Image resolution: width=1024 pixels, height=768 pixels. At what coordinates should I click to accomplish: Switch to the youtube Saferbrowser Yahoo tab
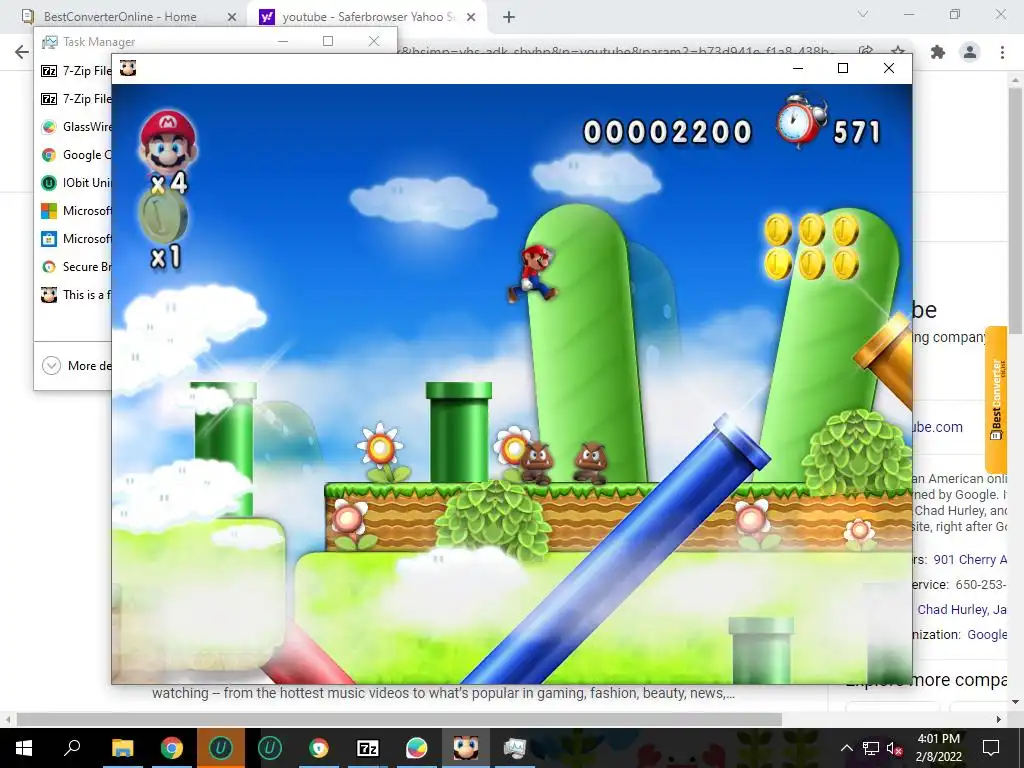(366, 17)
